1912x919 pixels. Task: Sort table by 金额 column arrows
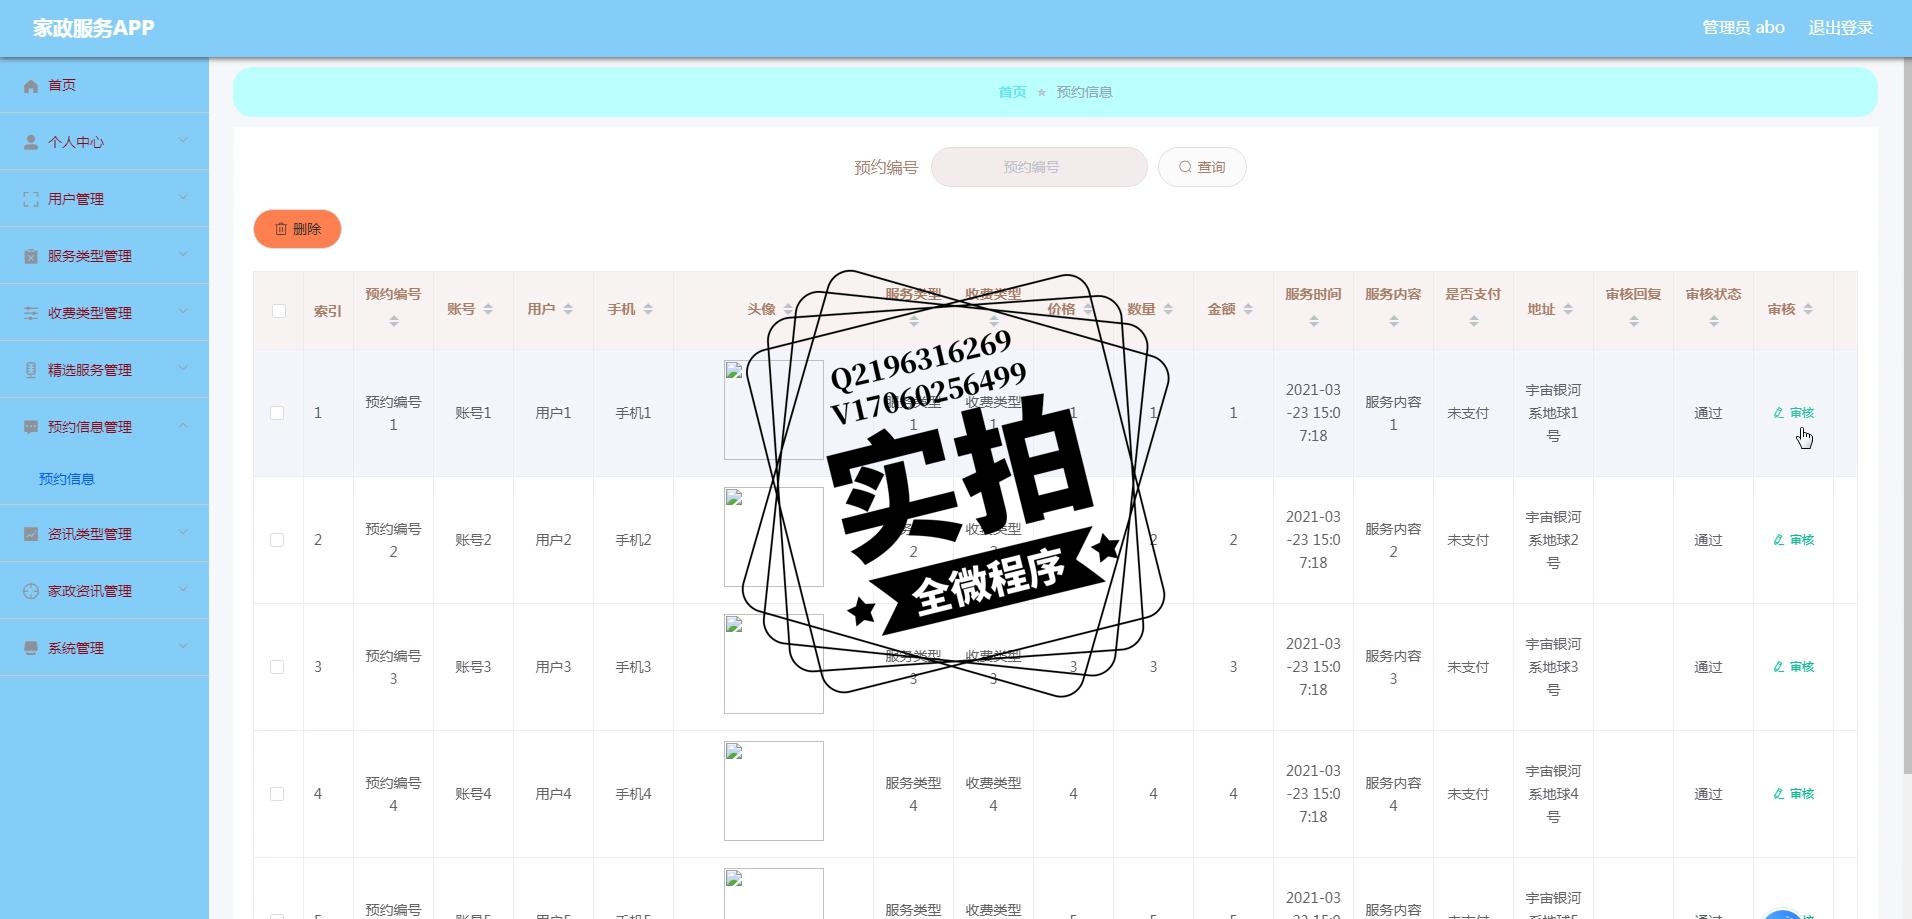coord(1248,309)
